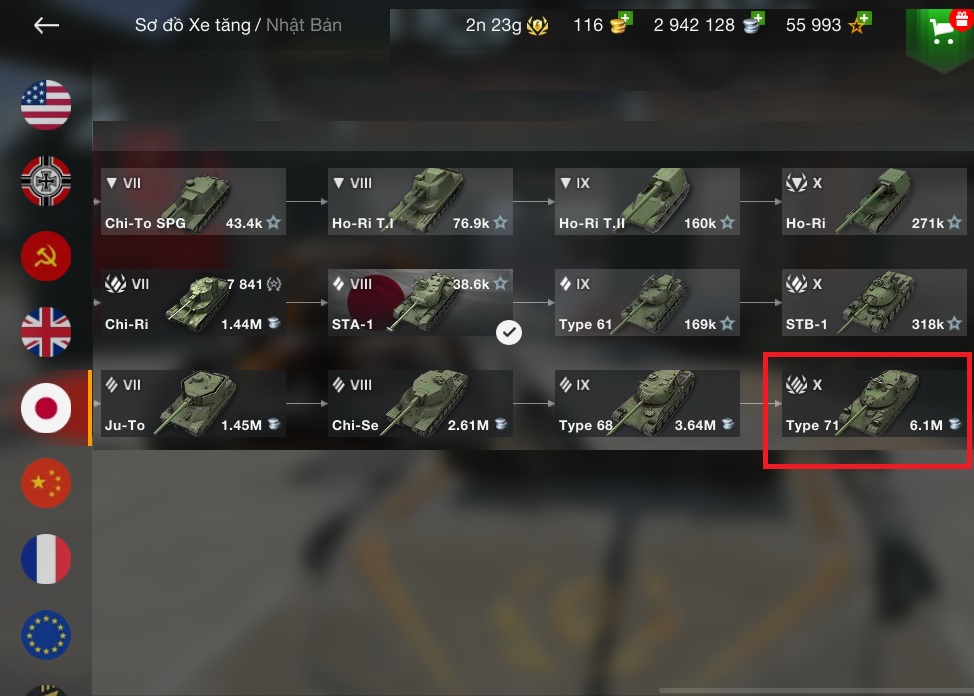The image size is (974, 696).
Task: Select the European Union flag nation
Action: (x=46, y=635)
